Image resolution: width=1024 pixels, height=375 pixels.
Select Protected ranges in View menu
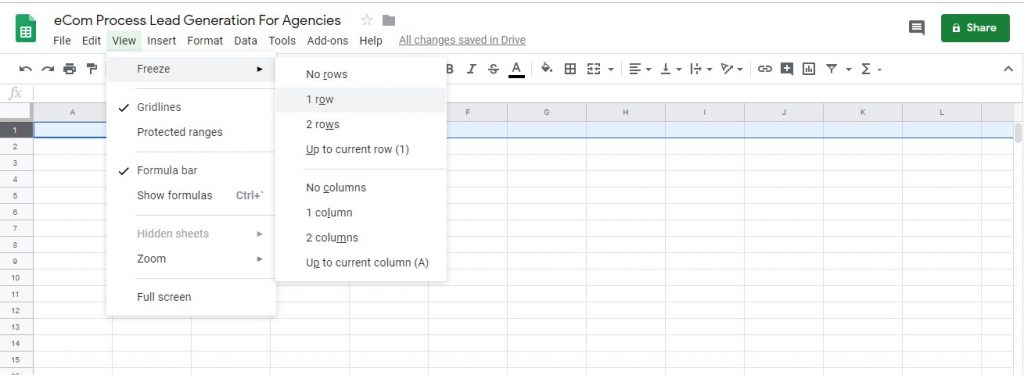pyautogui.click(x=191, y=132)
